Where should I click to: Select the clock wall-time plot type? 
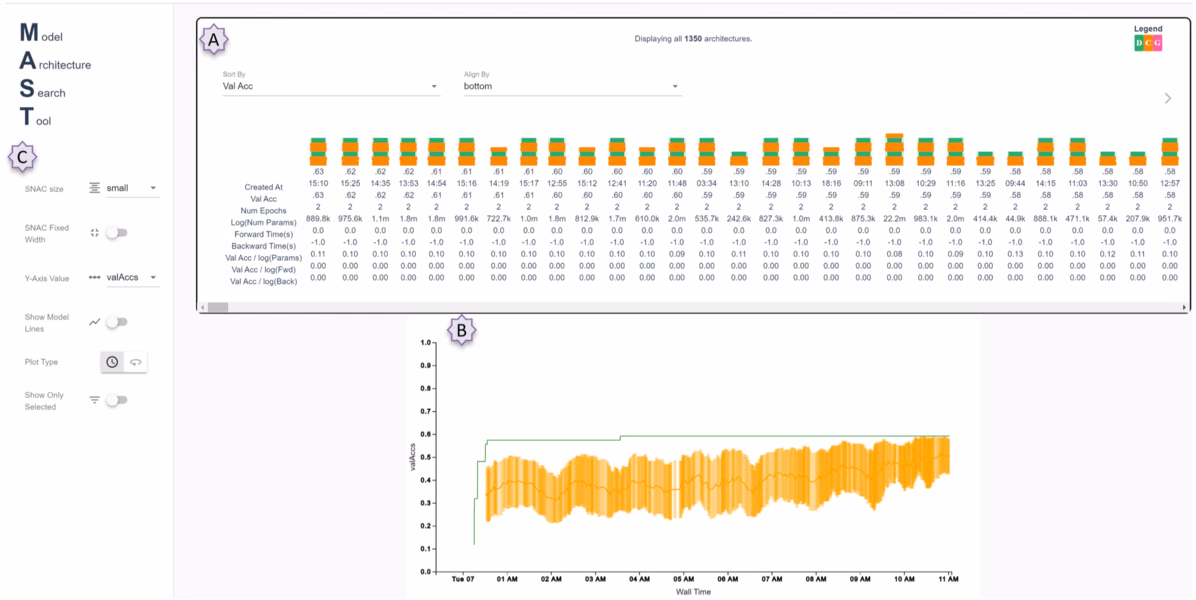pyautogui.click(x=112, y=362)
